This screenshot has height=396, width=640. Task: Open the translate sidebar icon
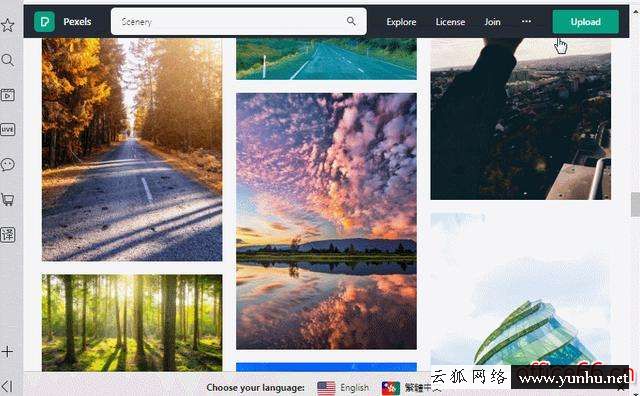pos(7,234)
